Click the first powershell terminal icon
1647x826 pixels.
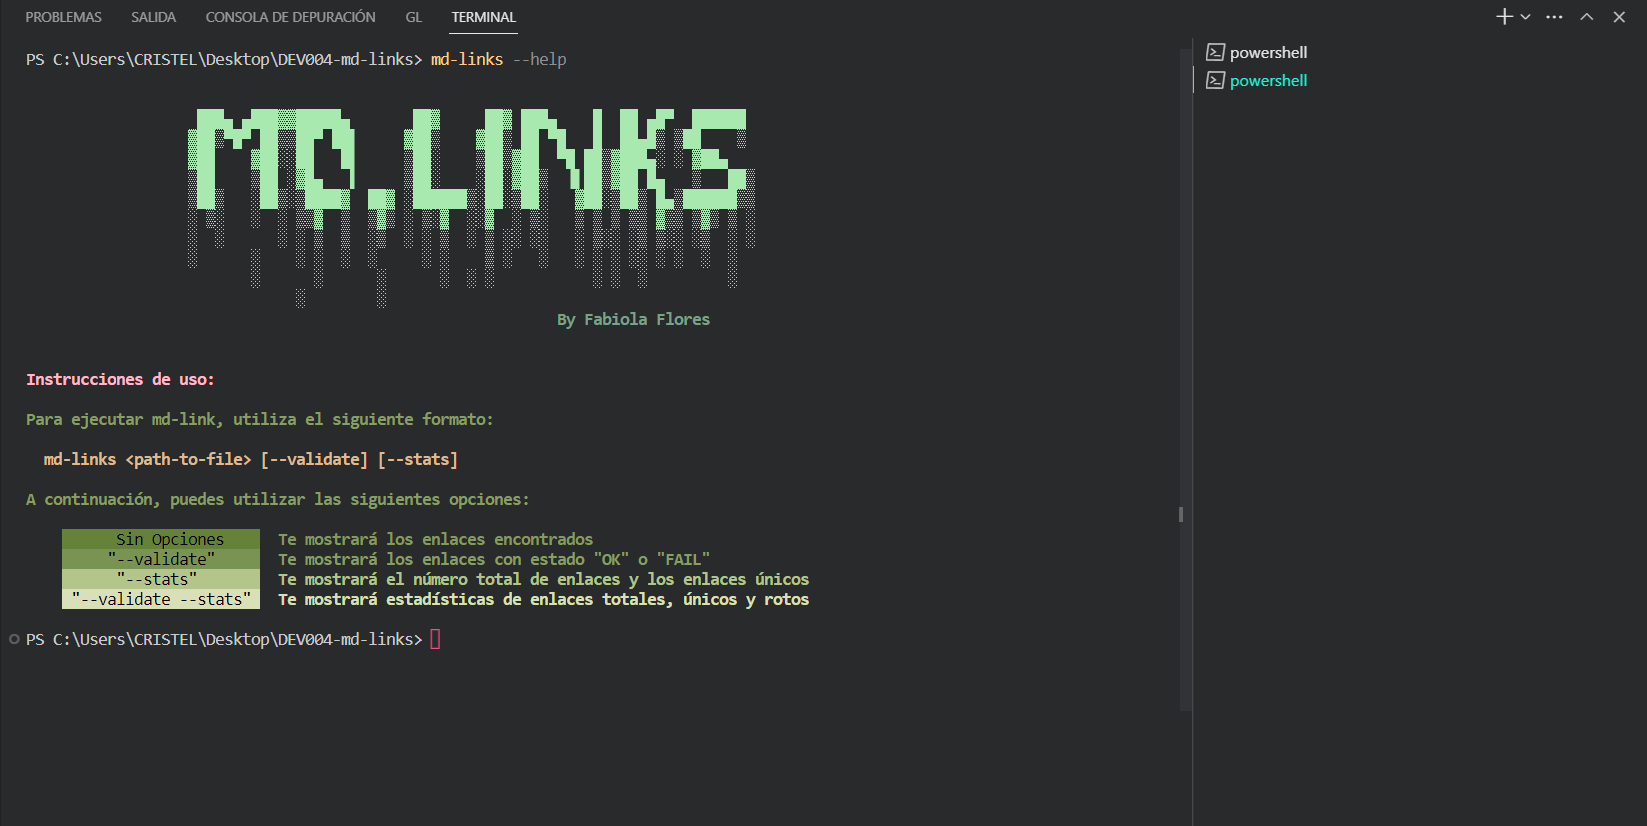pyautogui.click(x=1215, y=52)
